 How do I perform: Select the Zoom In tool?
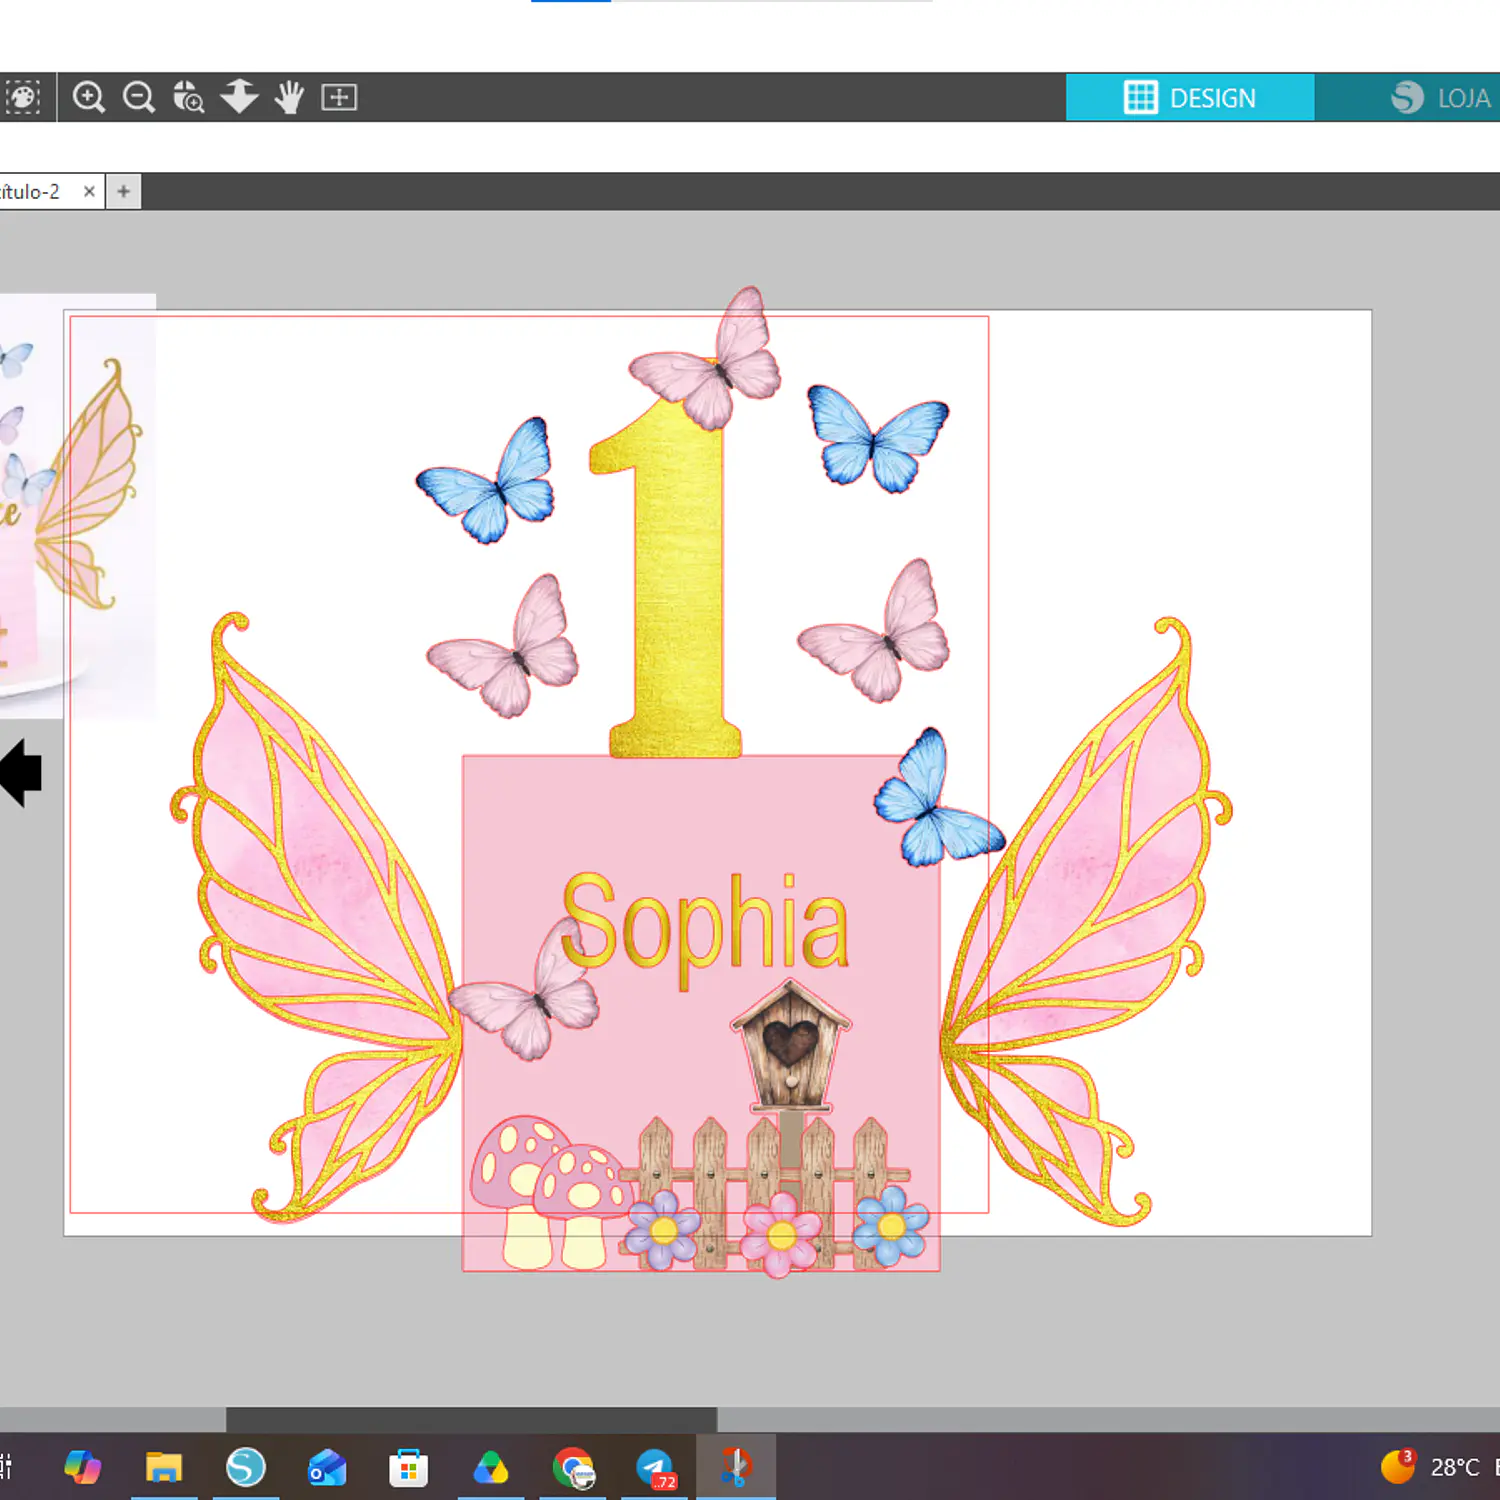[x=89, y=97]
